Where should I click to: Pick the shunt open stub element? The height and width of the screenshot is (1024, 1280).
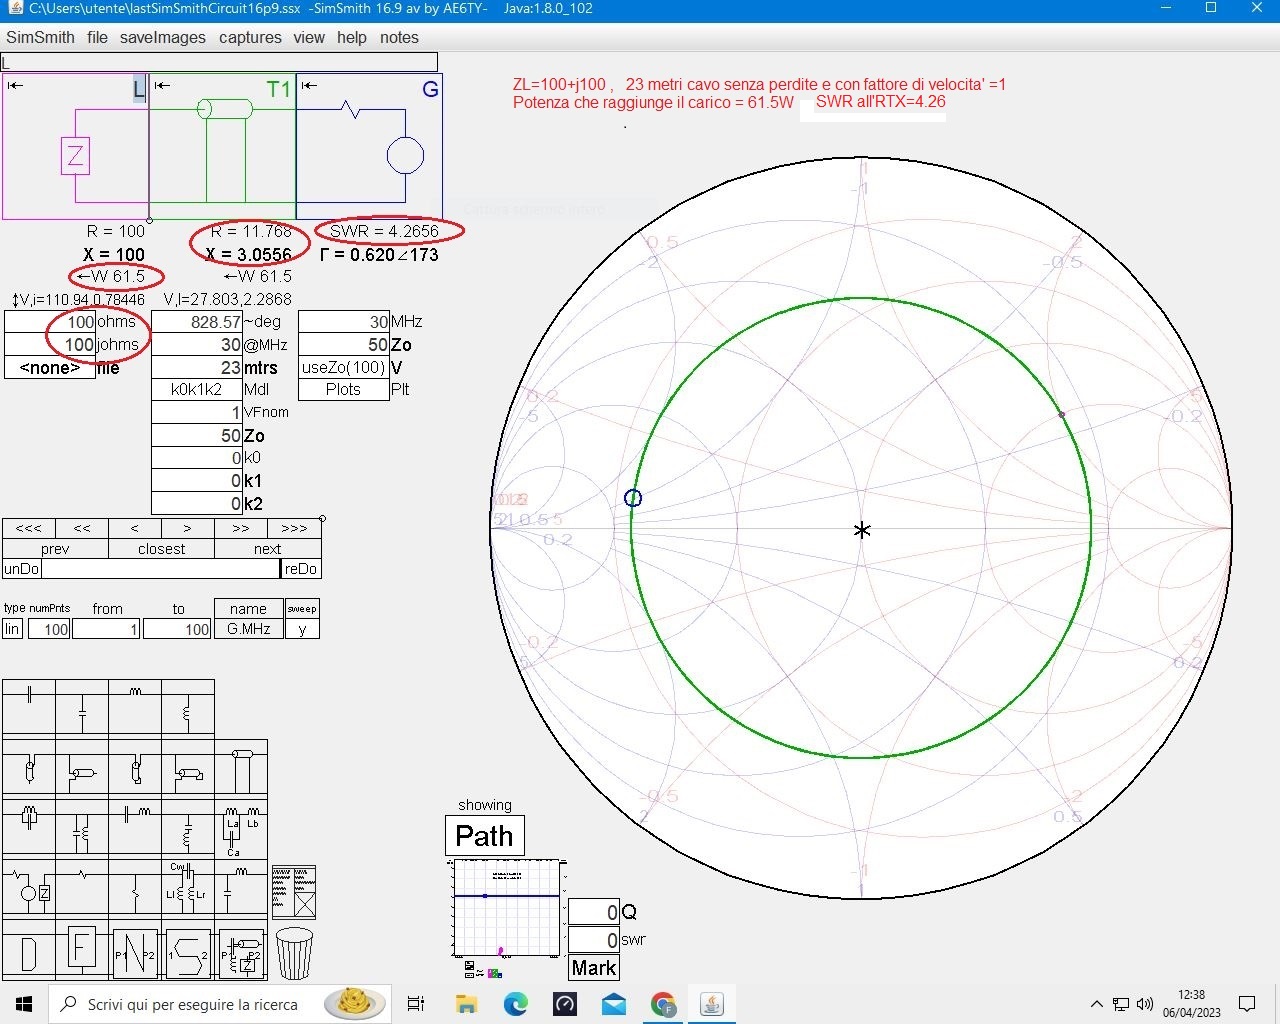click(x=82, y=767)
